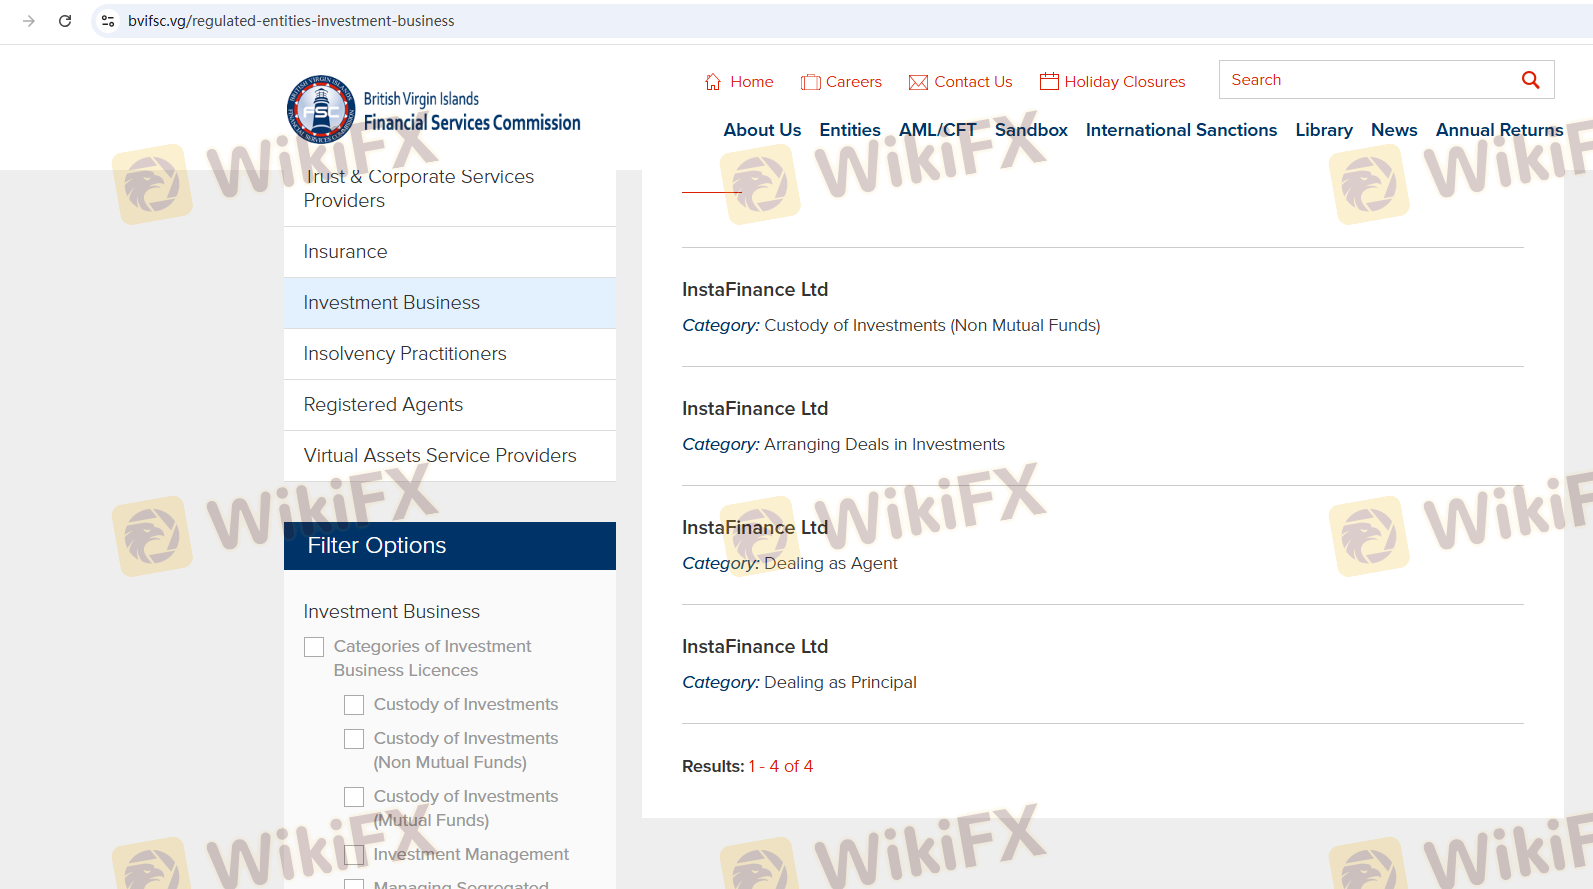This screenshot has height=889, width=1593.
Task: Tick the Investment Management checkbox
Action: pyautogui.click(x=354, y=855)
